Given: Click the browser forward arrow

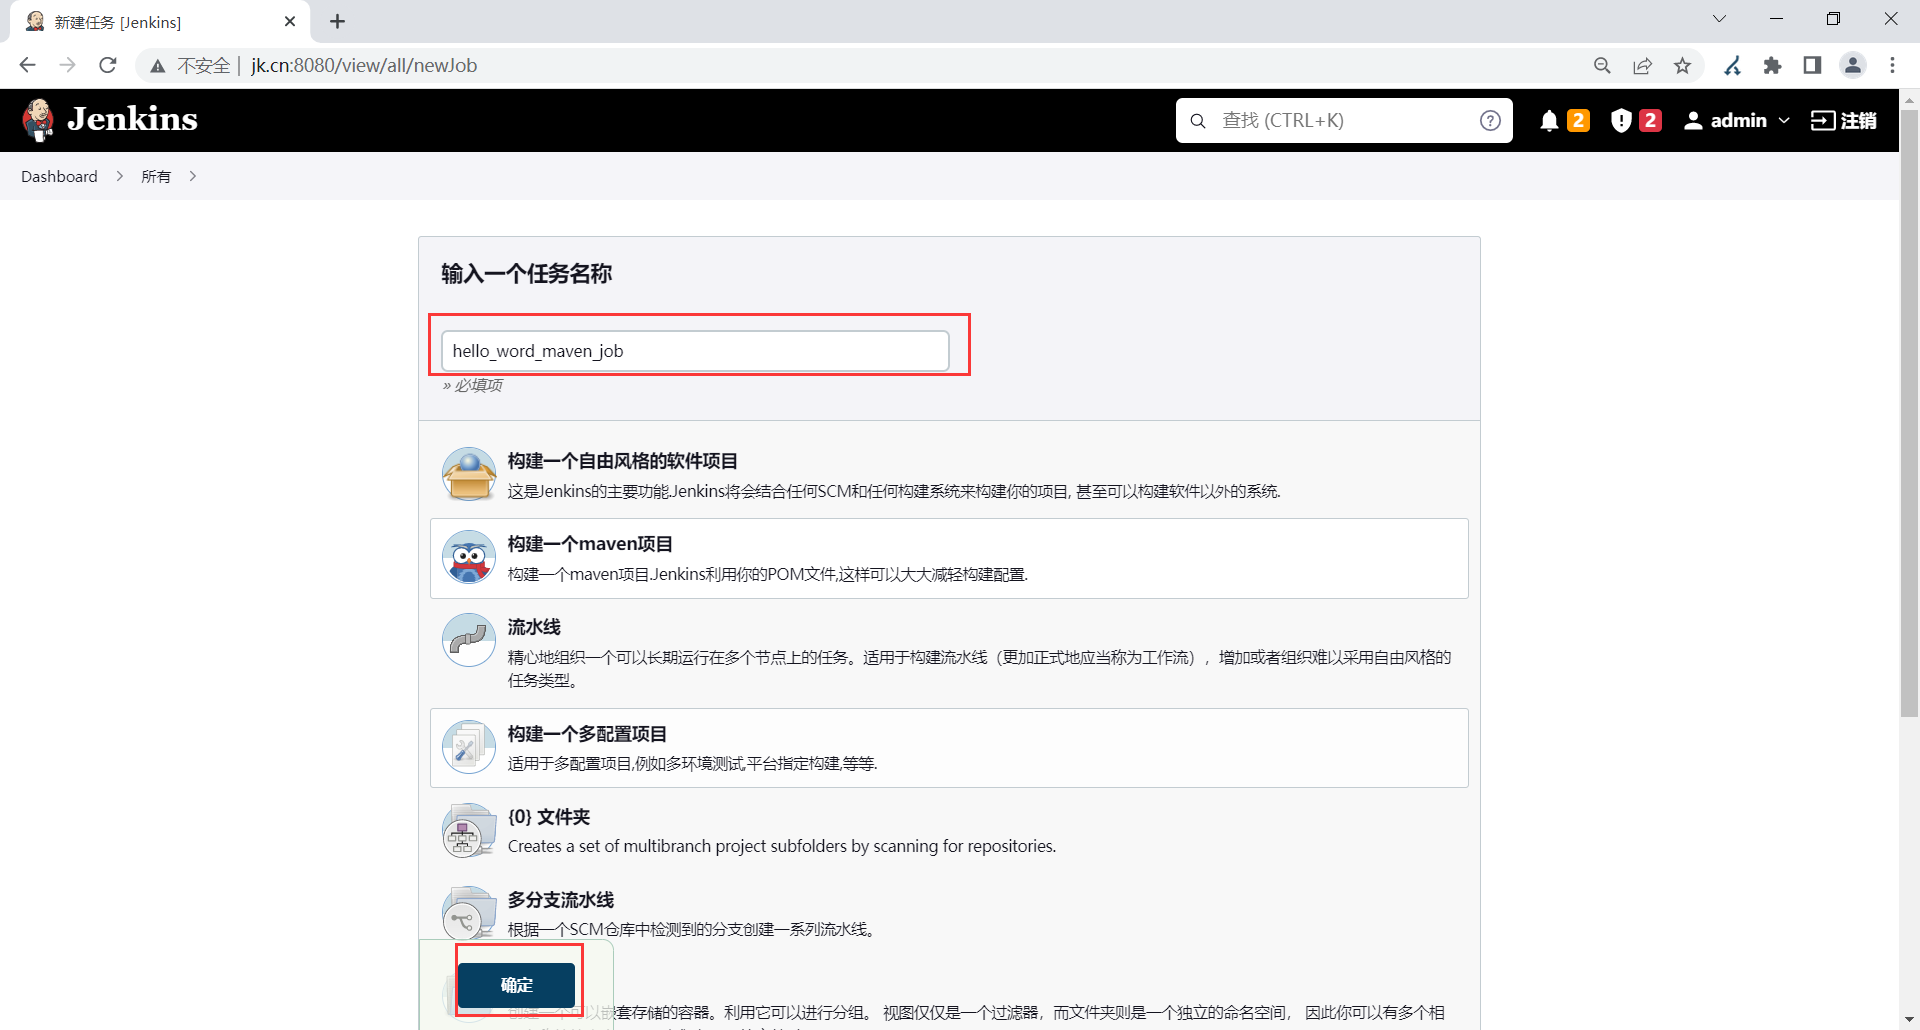Looking at the screenshot, I should [x=68, y=65].
